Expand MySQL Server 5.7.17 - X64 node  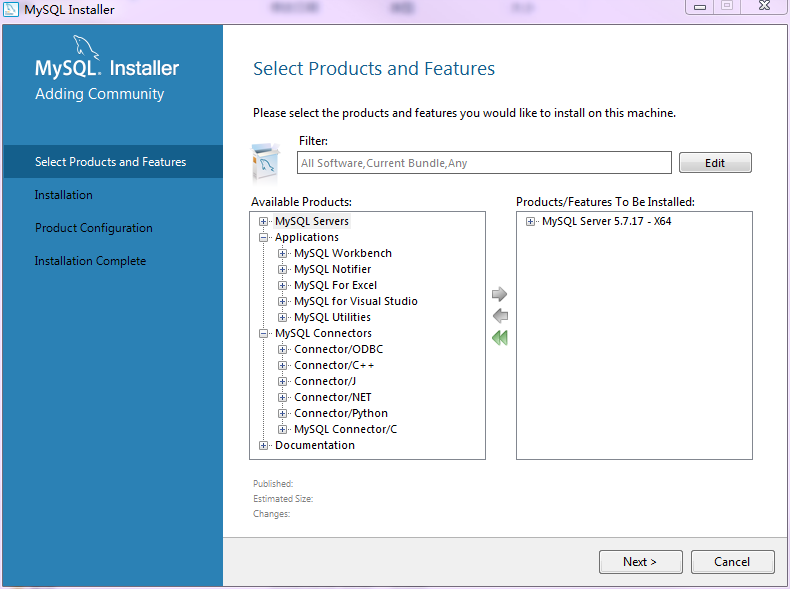(x=530, y=221)
